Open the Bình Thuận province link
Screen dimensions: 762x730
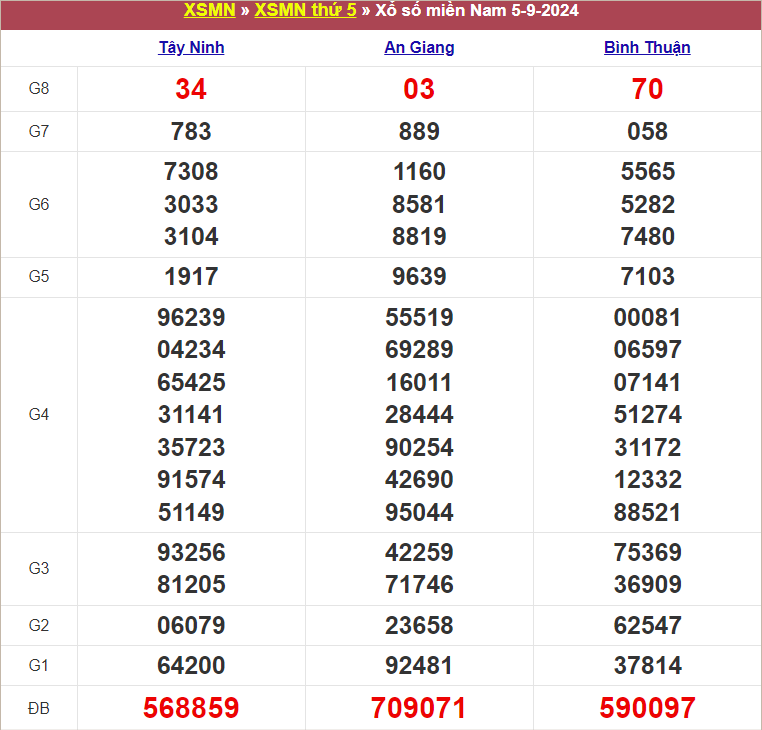pyautogui.click(x=647, y=48)
